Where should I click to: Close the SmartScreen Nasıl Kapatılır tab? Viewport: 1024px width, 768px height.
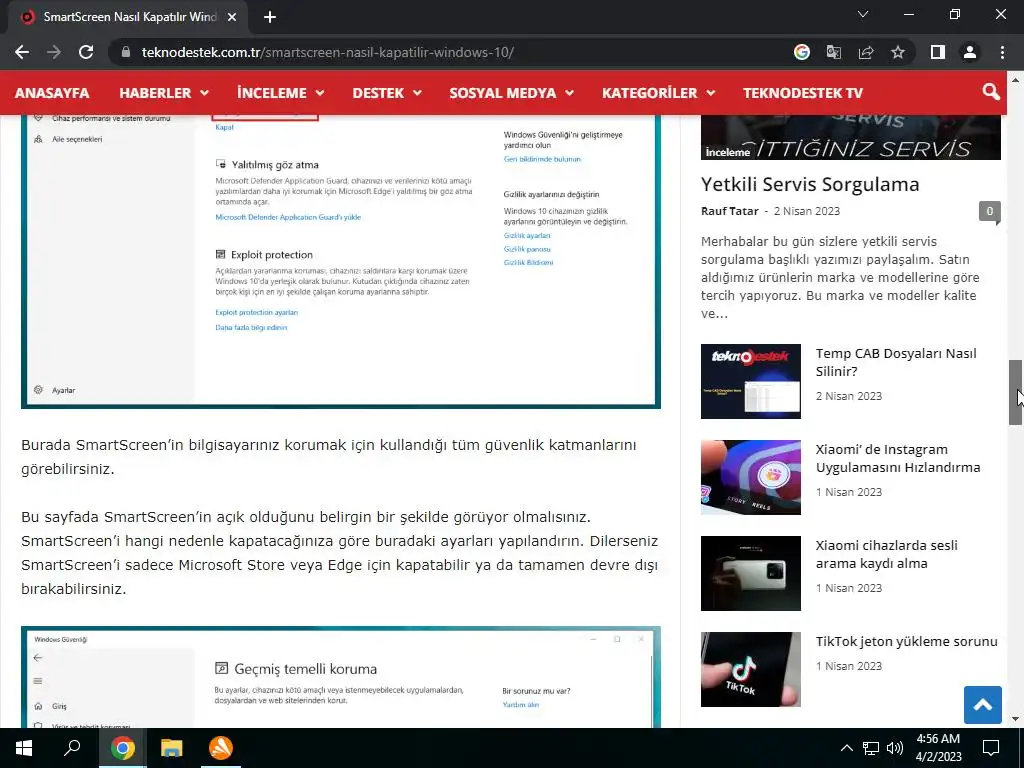click(232, 17)
